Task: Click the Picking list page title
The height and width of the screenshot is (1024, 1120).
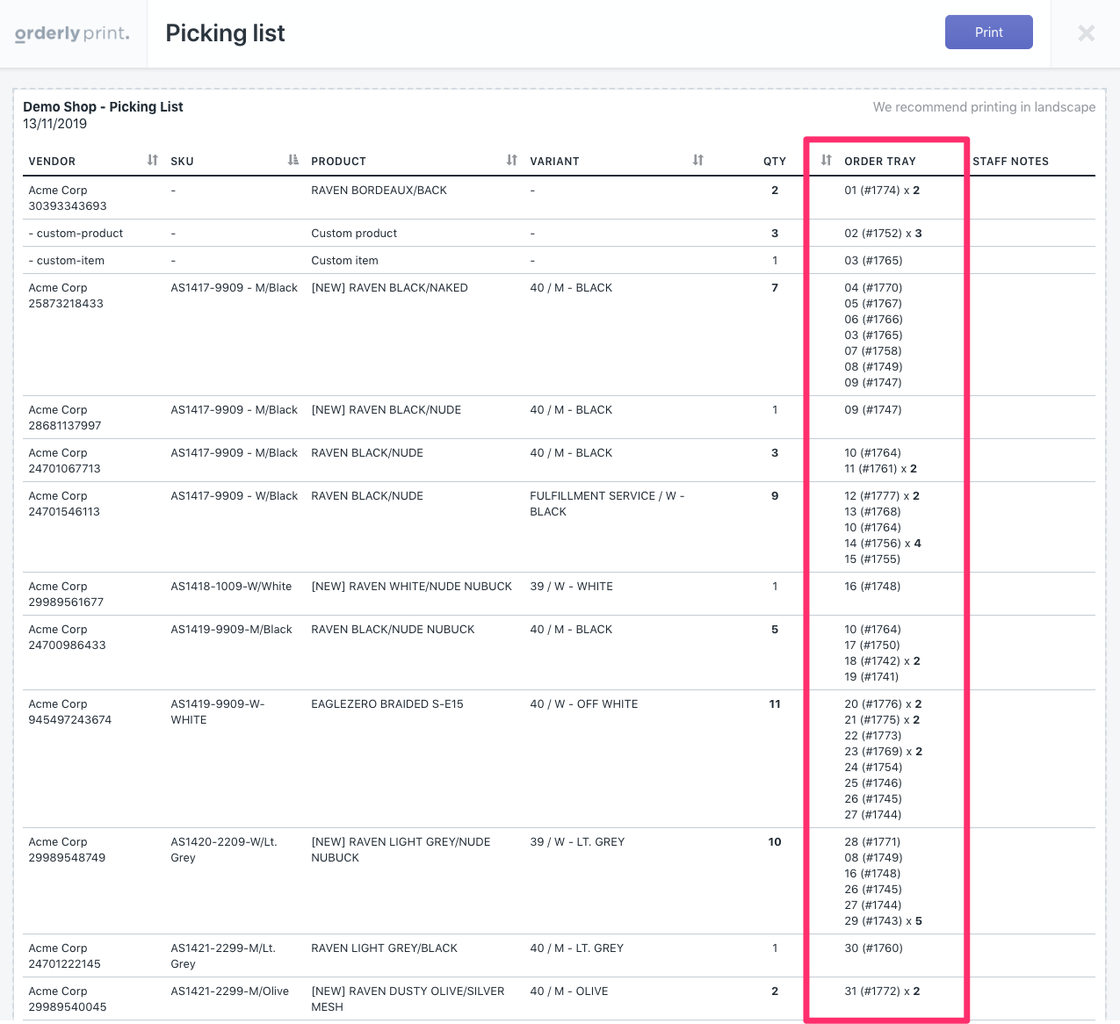Action: click(225, 33)
